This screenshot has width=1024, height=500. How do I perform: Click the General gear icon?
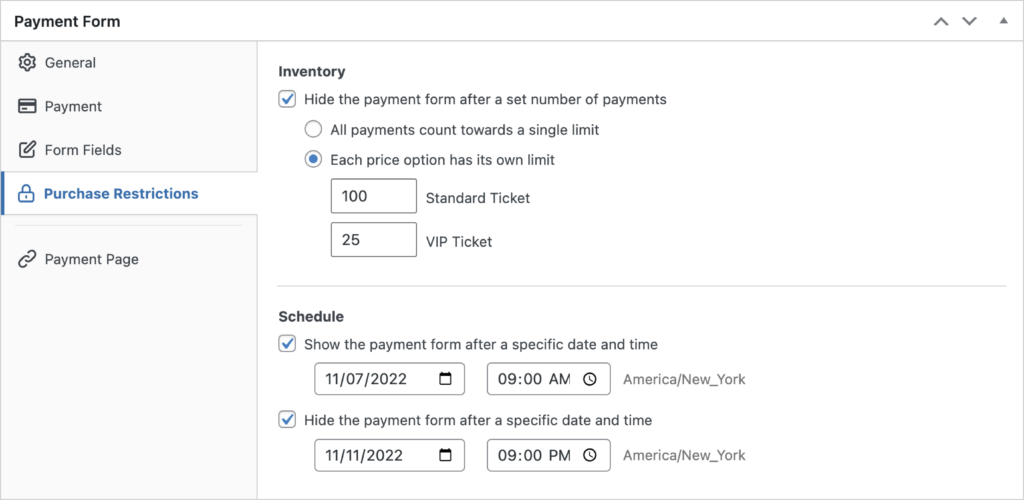click(x=27, y=63)
